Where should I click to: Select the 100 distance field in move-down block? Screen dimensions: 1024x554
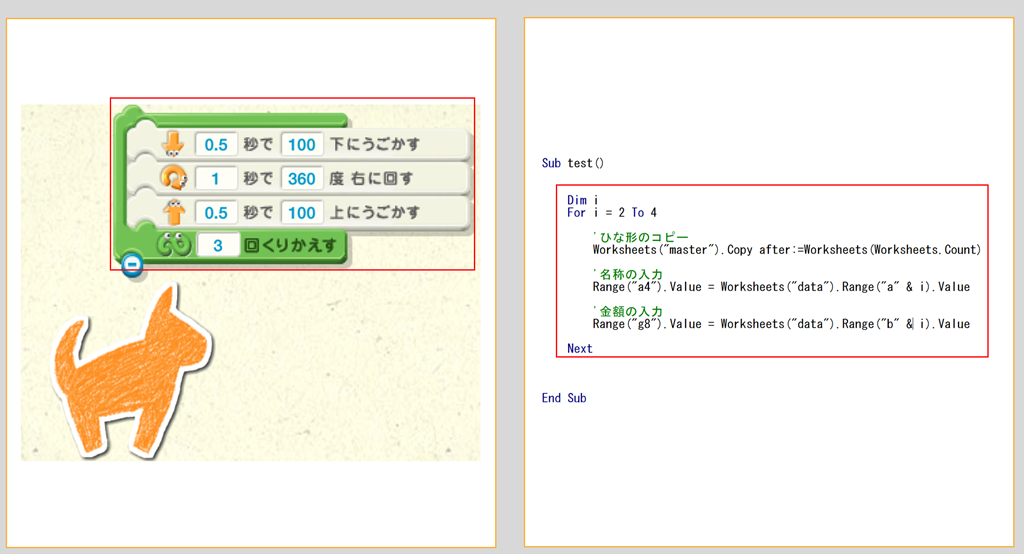point(302,144)
